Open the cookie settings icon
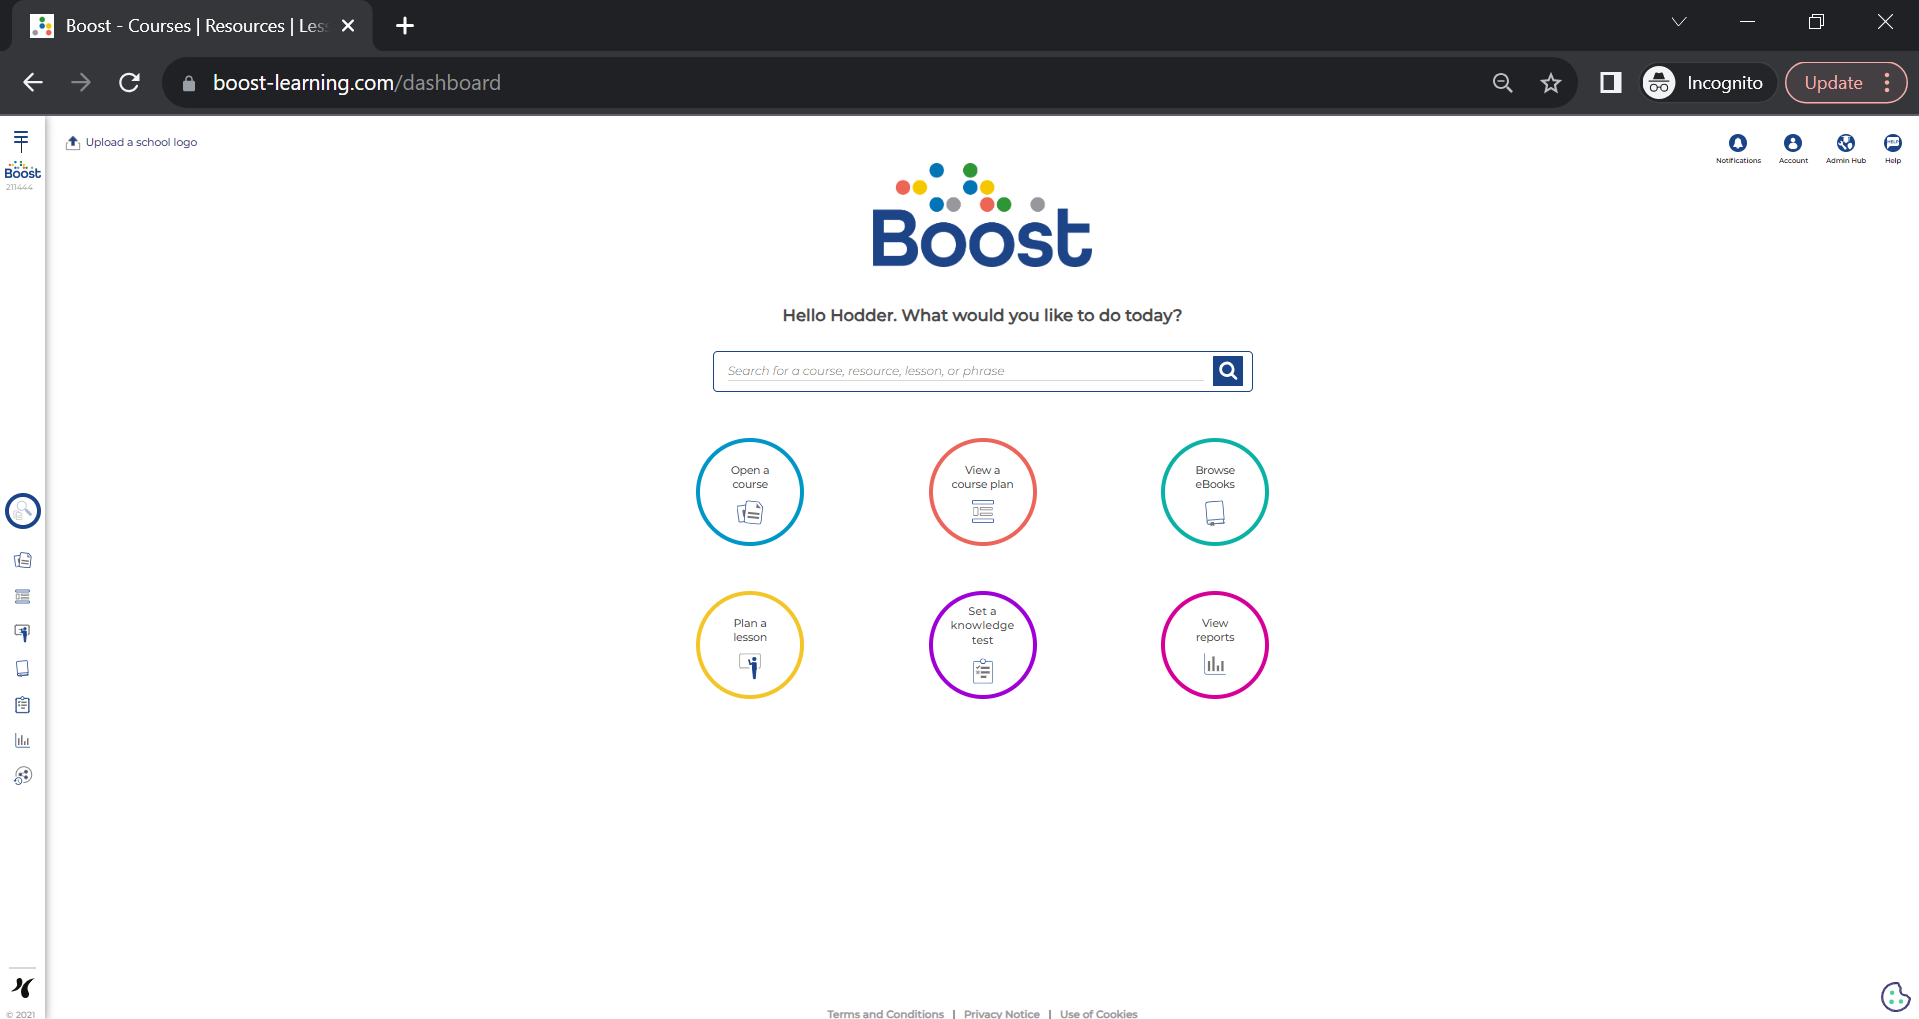This screenshot has width=1919, height=1019. [x=1895, y=996]
